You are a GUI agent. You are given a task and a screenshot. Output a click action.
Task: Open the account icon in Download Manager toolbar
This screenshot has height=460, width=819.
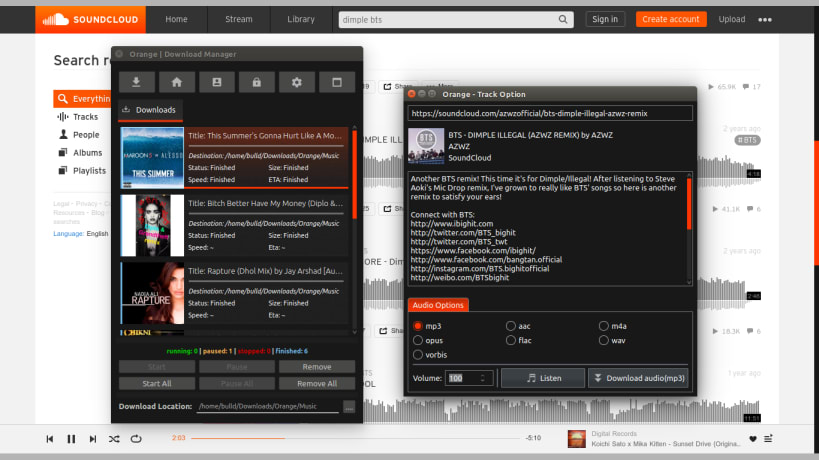[x=217, y=82]
